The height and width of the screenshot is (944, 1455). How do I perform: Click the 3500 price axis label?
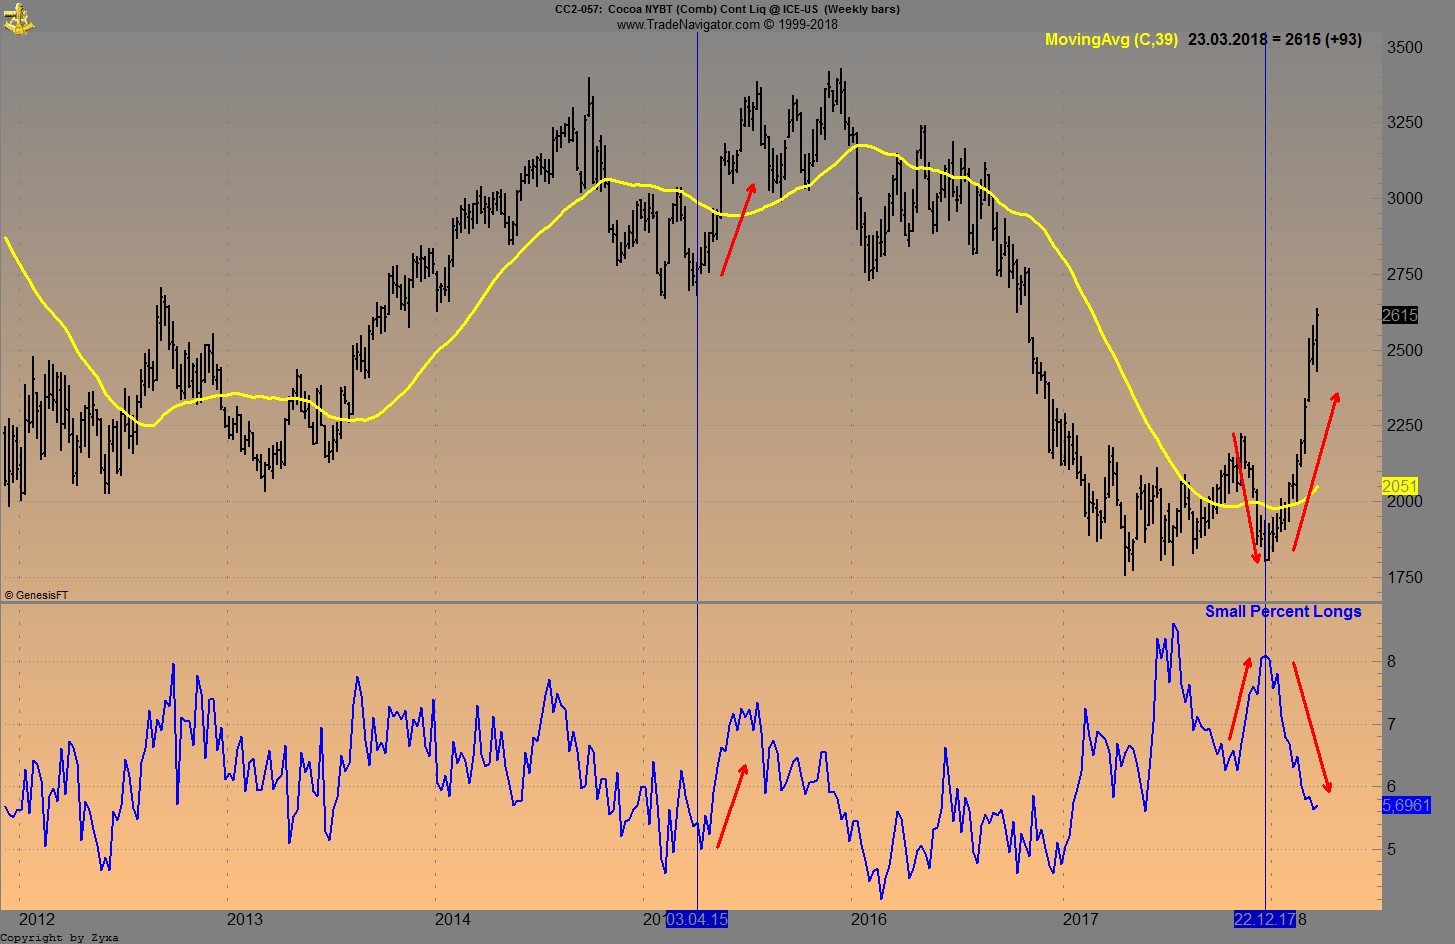pyautogui.click(x=1404, y=48)
